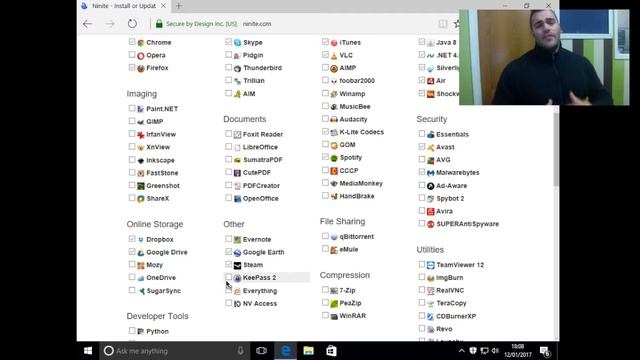Click the qBittorrent app icon
This screenshot has height=360, width=640.
pyautogui.click(x=334, y=237)
